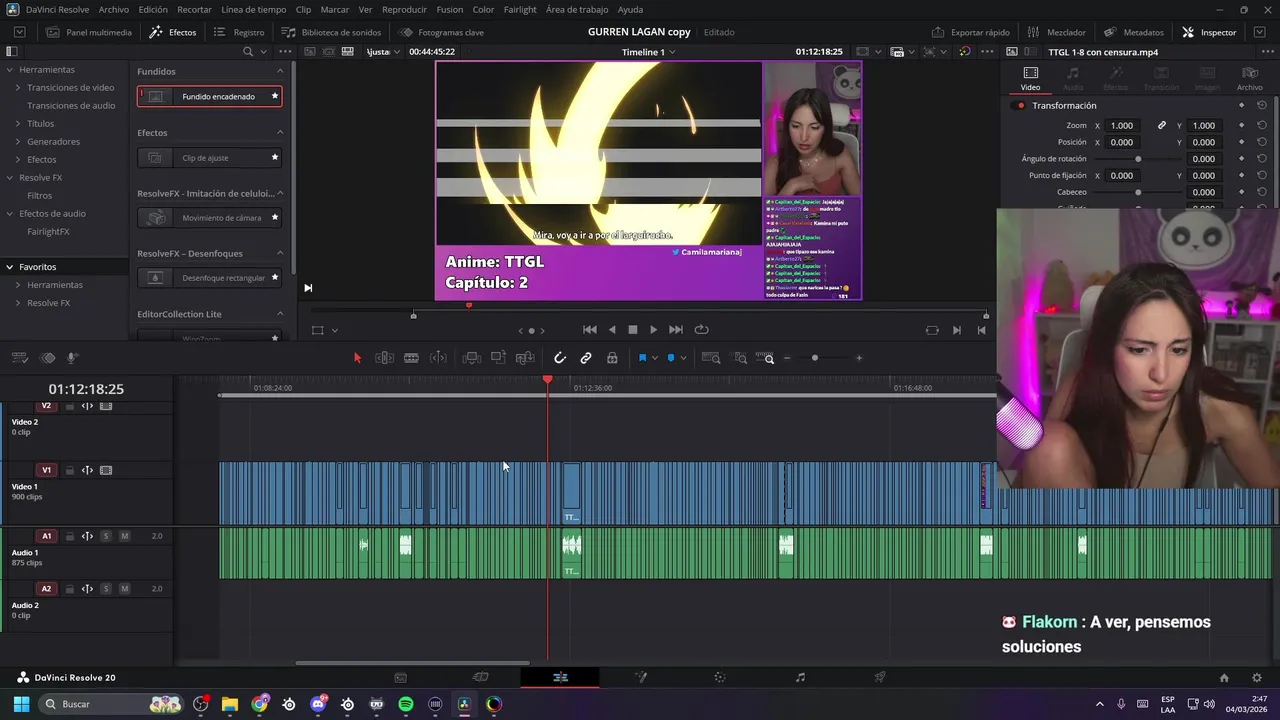The height and width of the screenshot is (720, 1280).
Task: Open the Ayuda menu
Action: point(630,9)
